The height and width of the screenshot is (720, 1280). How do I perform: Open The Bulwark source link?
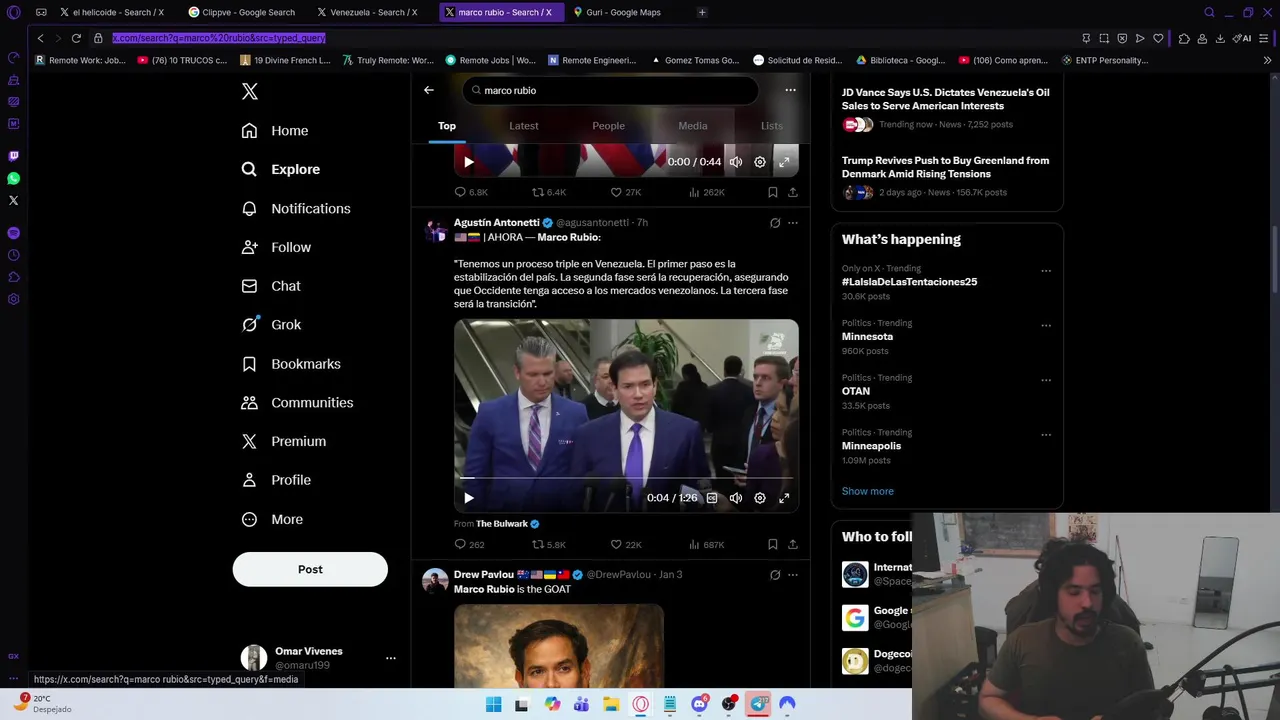507,524
